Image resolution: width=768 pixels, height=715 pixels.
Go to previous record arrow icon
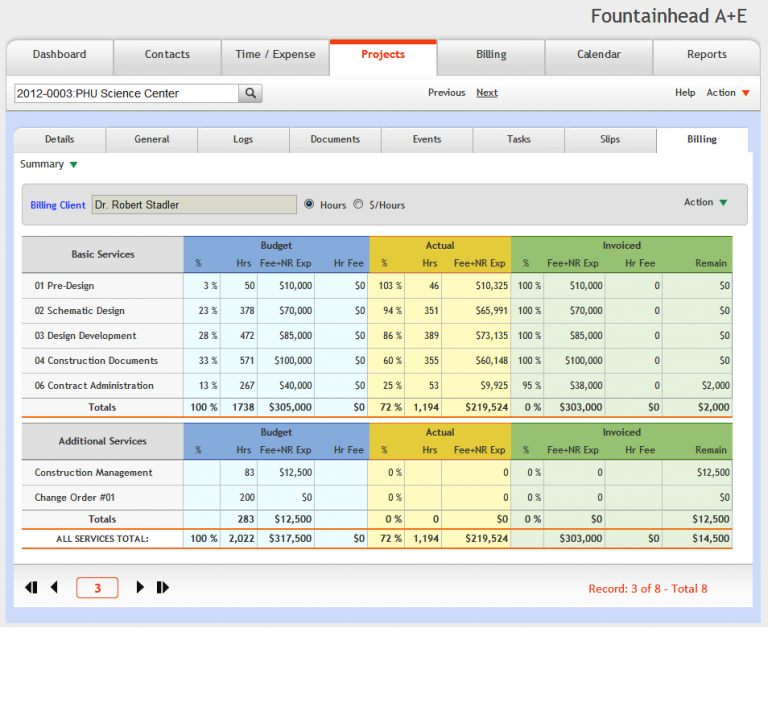click(54, 588)
